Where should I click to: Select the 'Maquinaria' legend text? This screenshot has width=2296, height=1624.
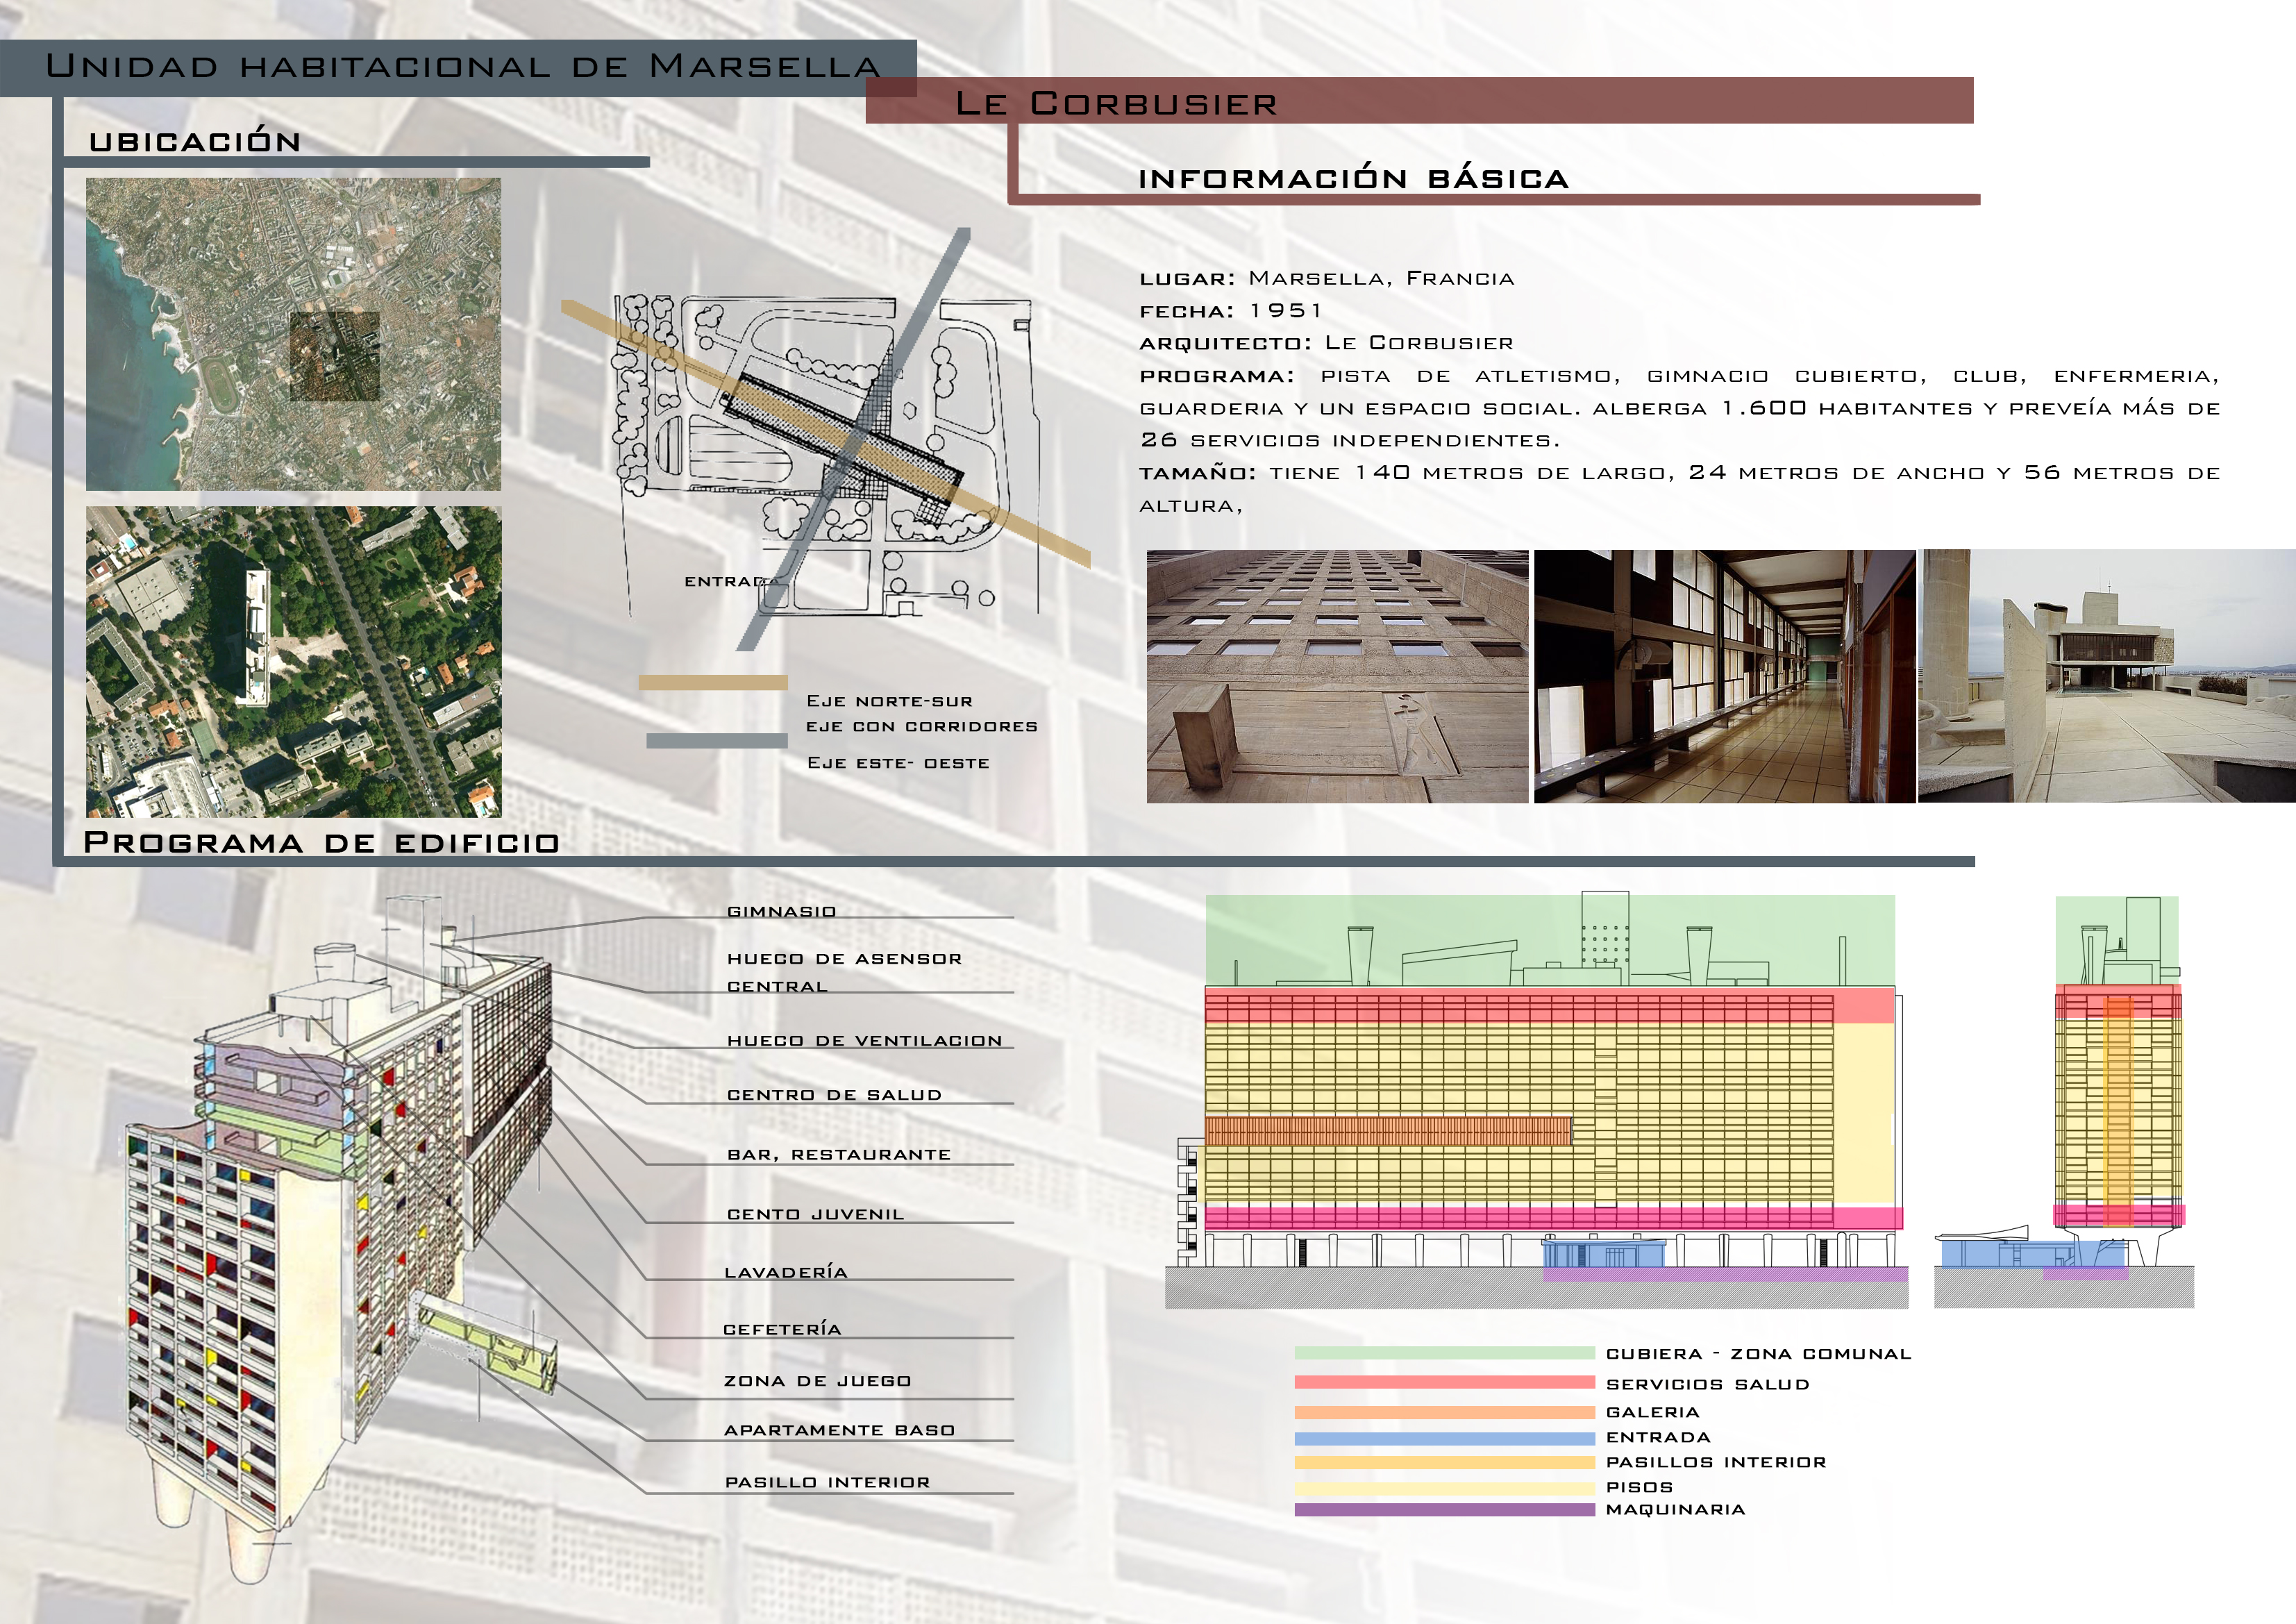(1675, 1510)
